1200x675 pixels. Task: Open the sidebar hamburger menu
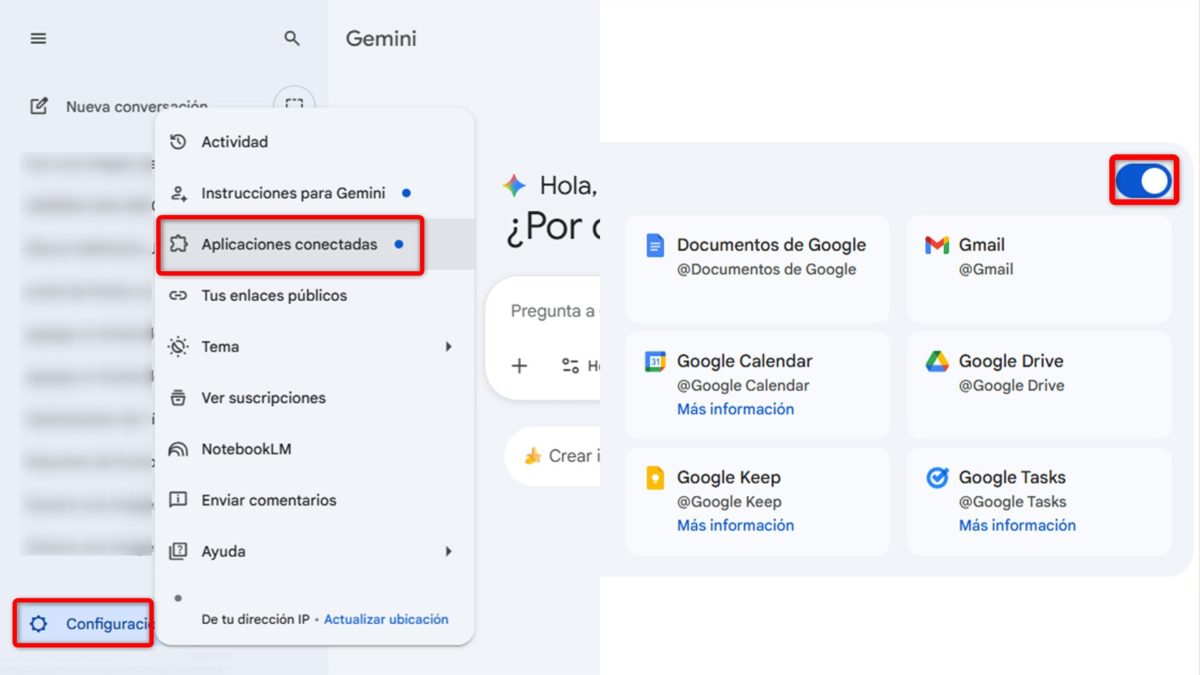click(38, 38)
